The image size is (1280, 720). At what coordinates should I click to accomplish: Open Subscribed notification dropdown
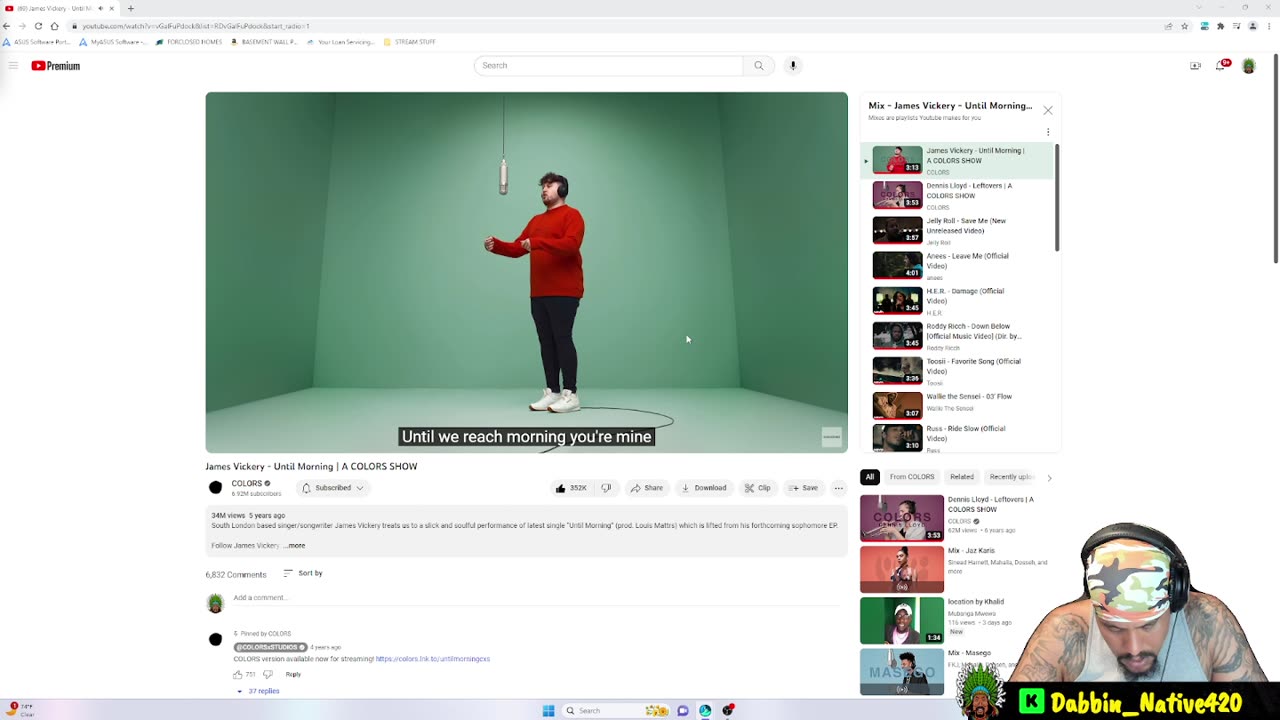pos(333,488)
